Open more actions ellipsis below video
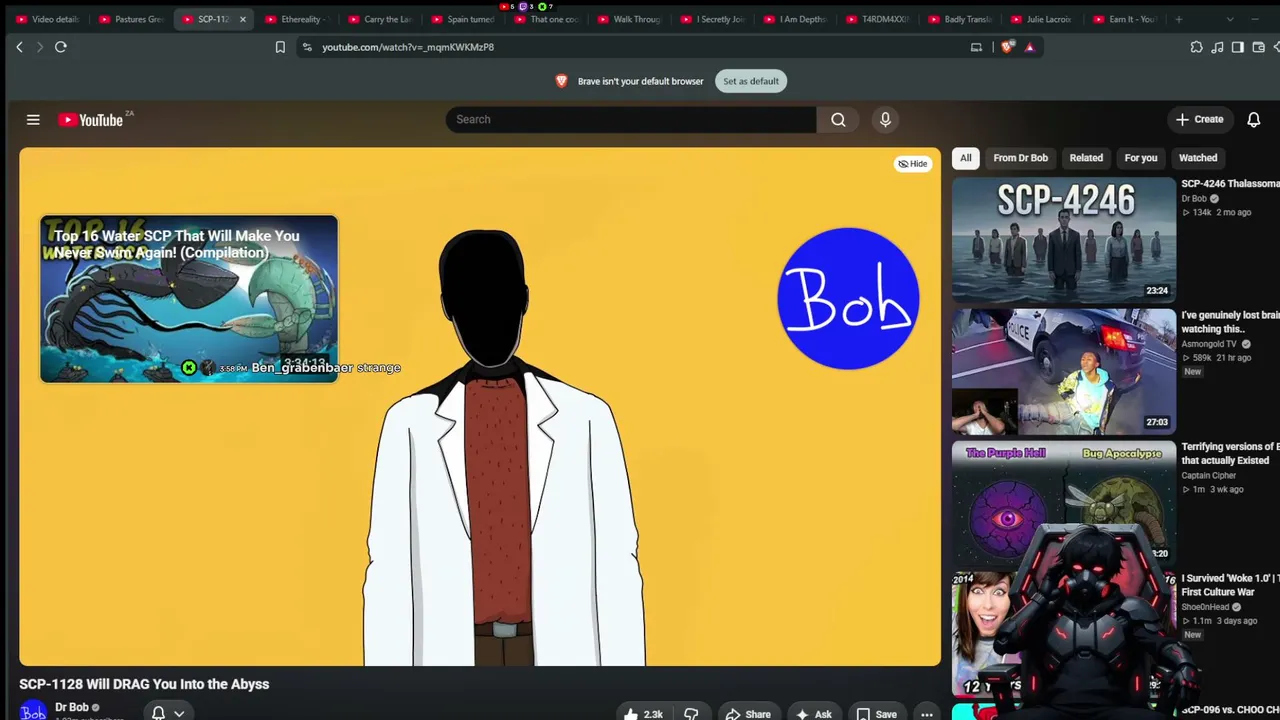The height and width of the screenshot is (720, 1280). 927,714
